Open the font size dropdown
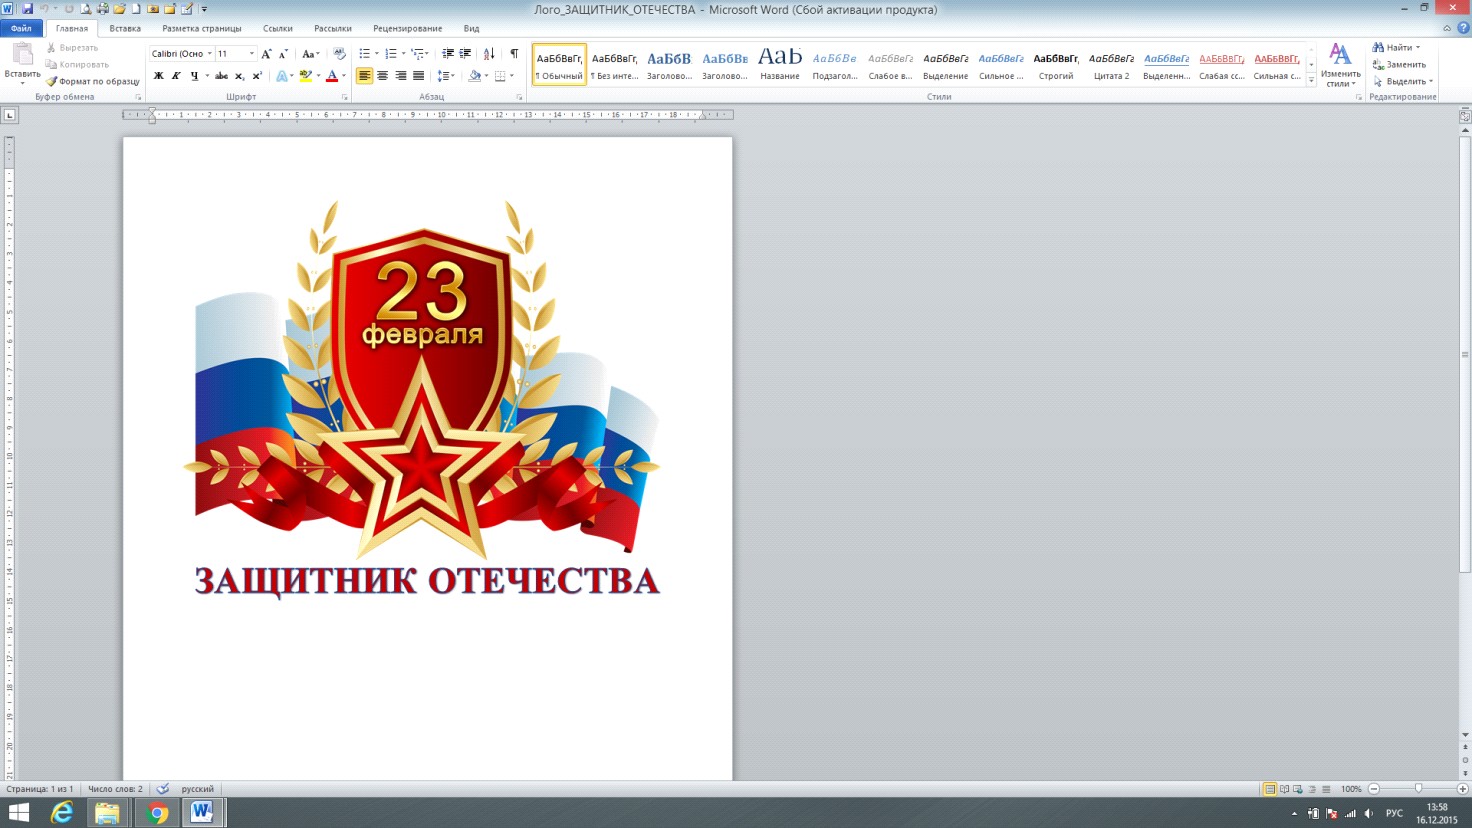The height and width of the screenshot is (828, 1472). (x=251, y=54)
